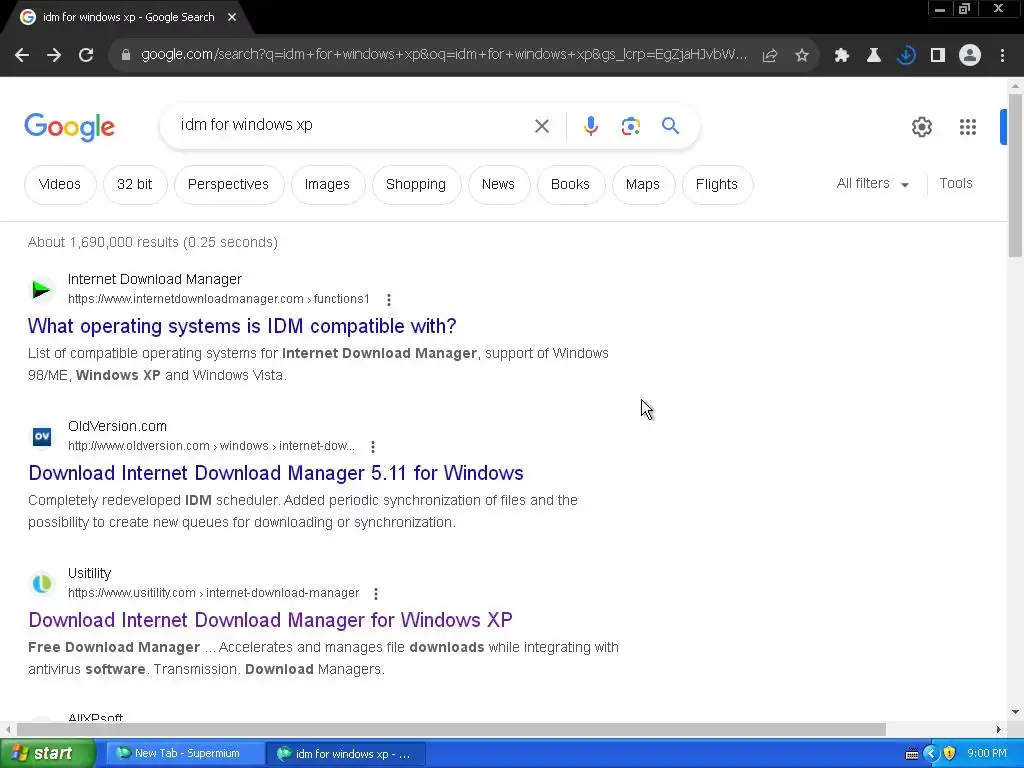This screenshot has width=1024, height=768.
Task: Click in the Google search text field
Action: [349, 125]
